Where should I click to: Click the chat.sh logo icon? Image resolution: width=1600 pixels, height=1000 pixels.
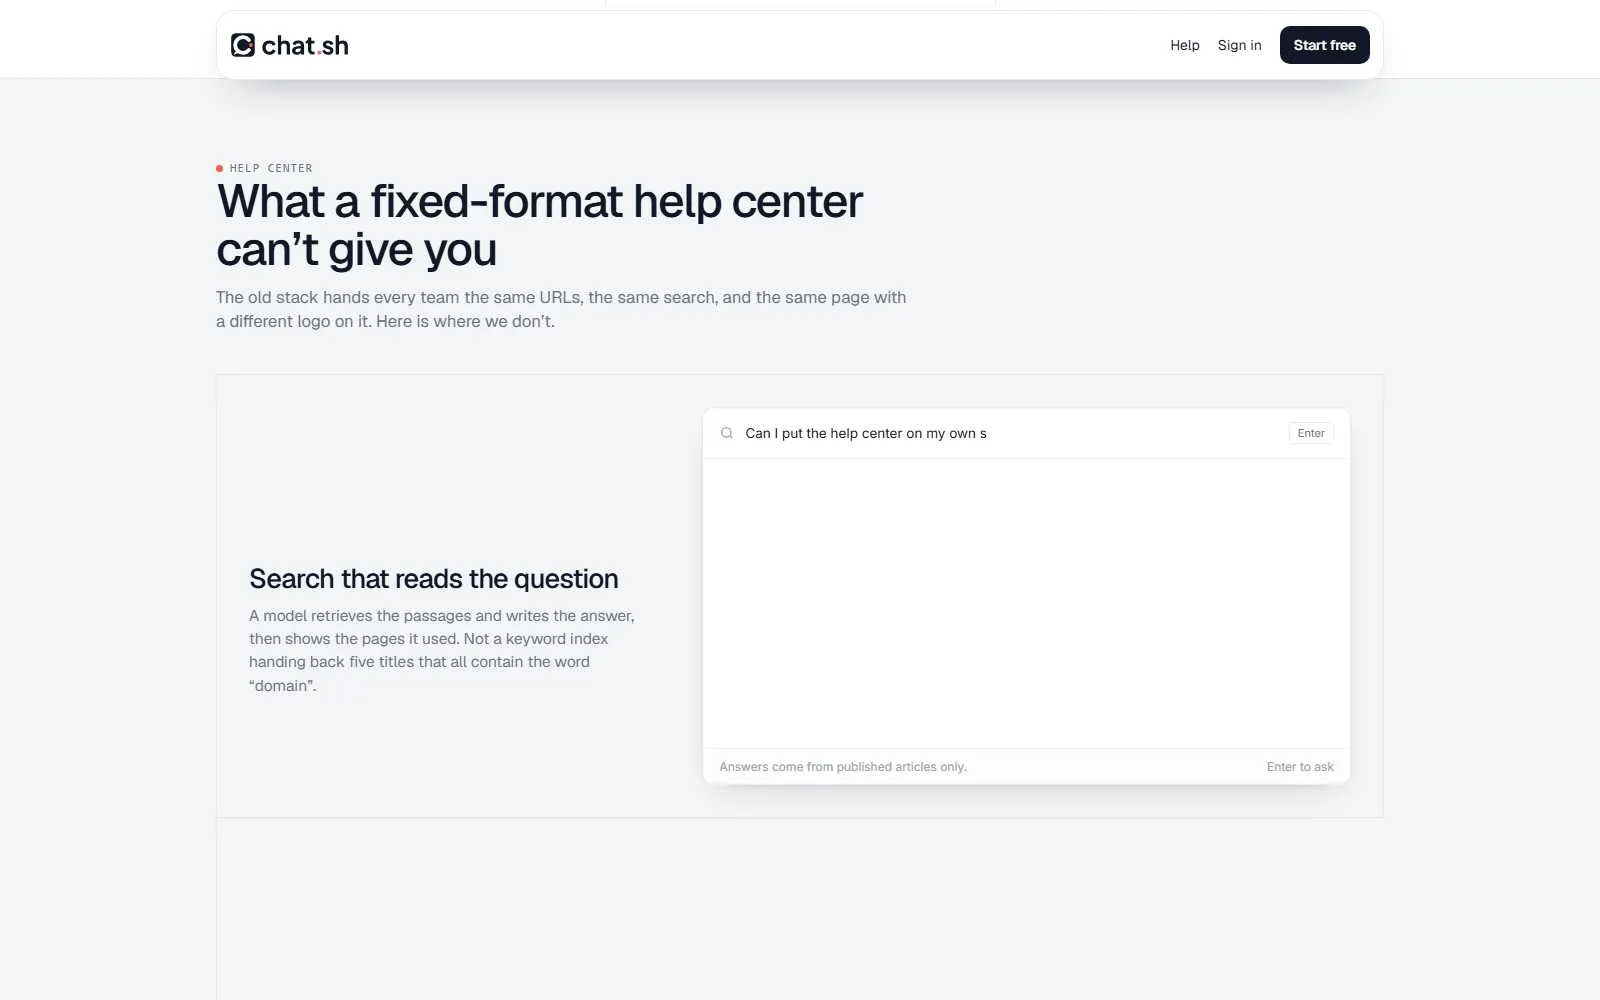click(243, 45)
